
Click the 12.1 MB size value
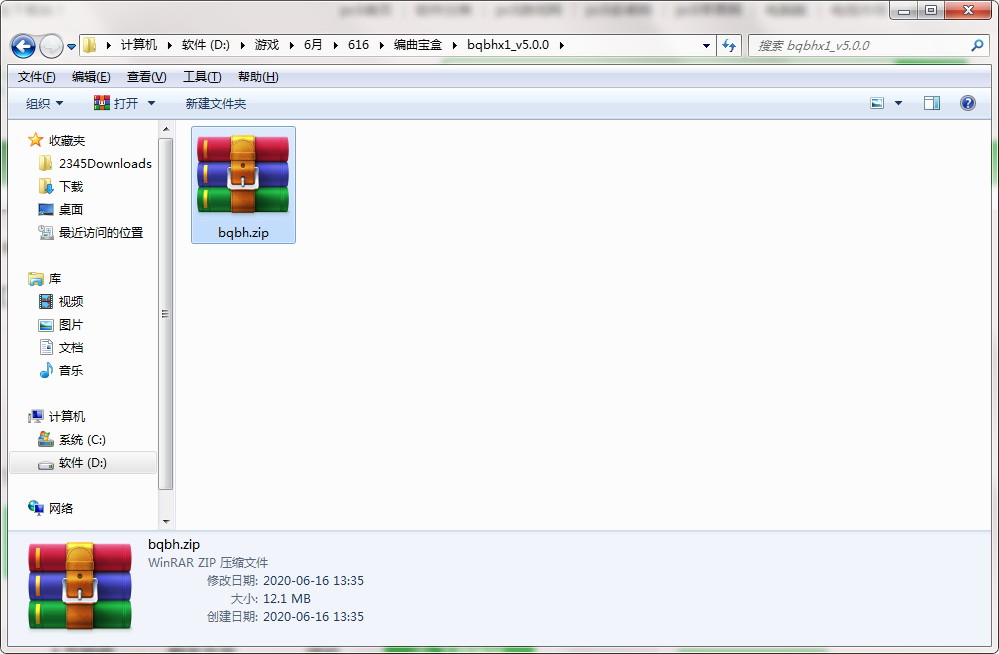click(287, 599)
